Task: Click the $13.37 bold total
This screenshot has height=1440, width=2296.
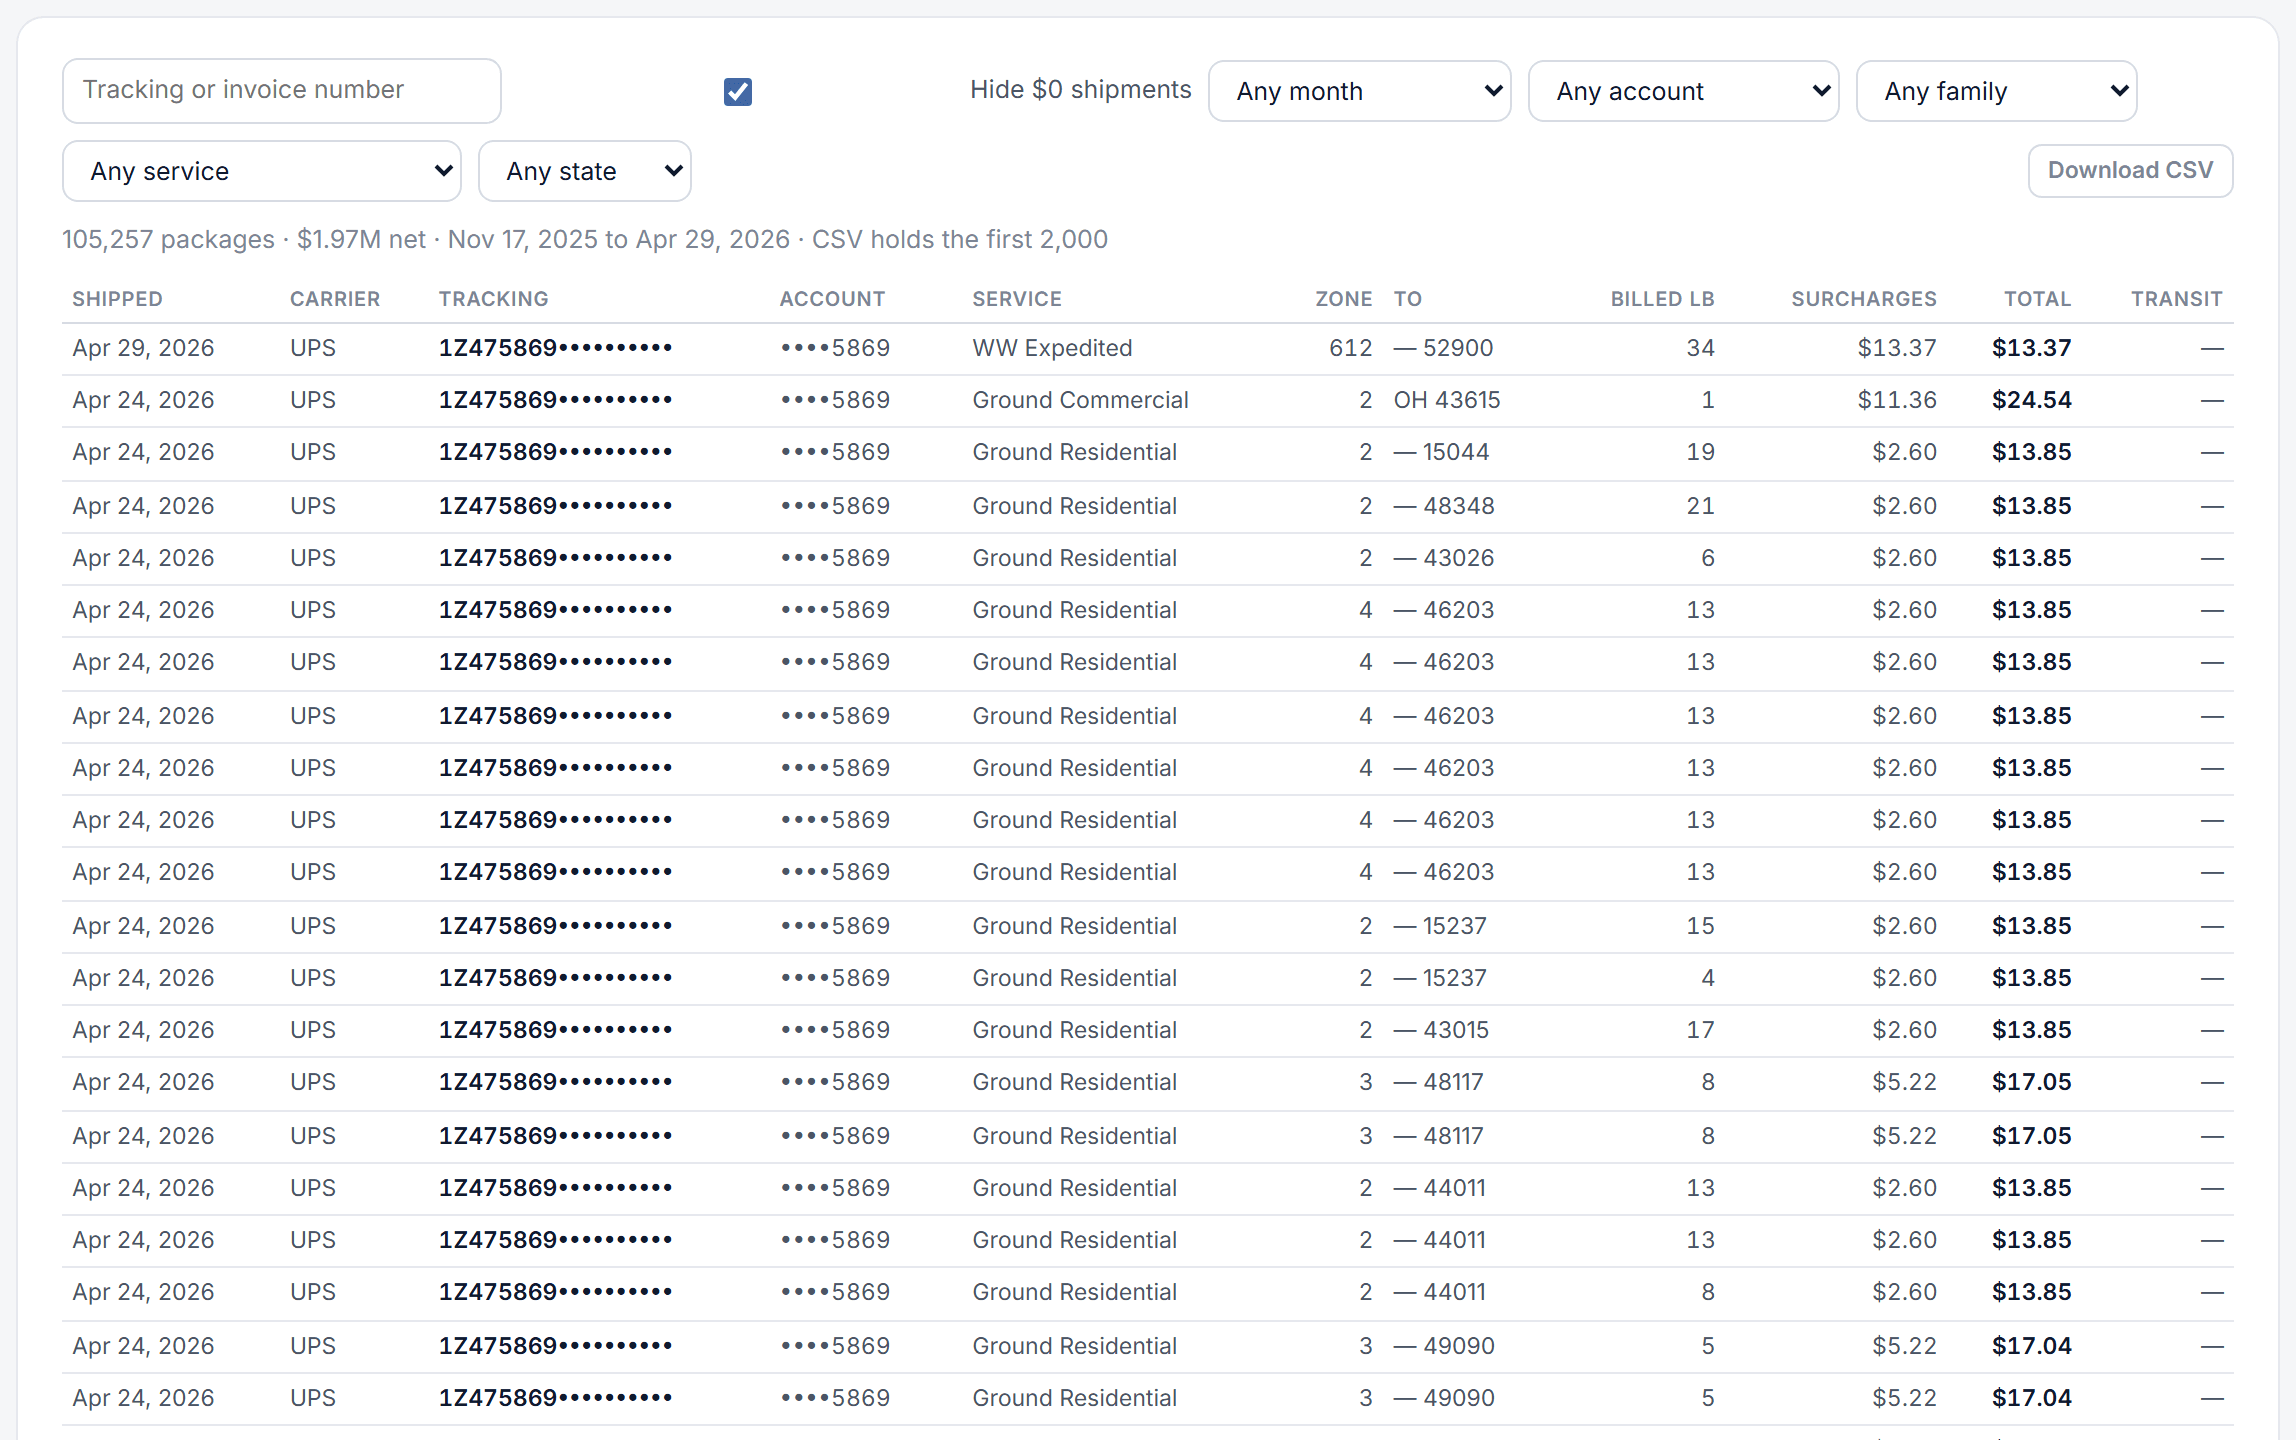Action: [x=2031, y=348]
